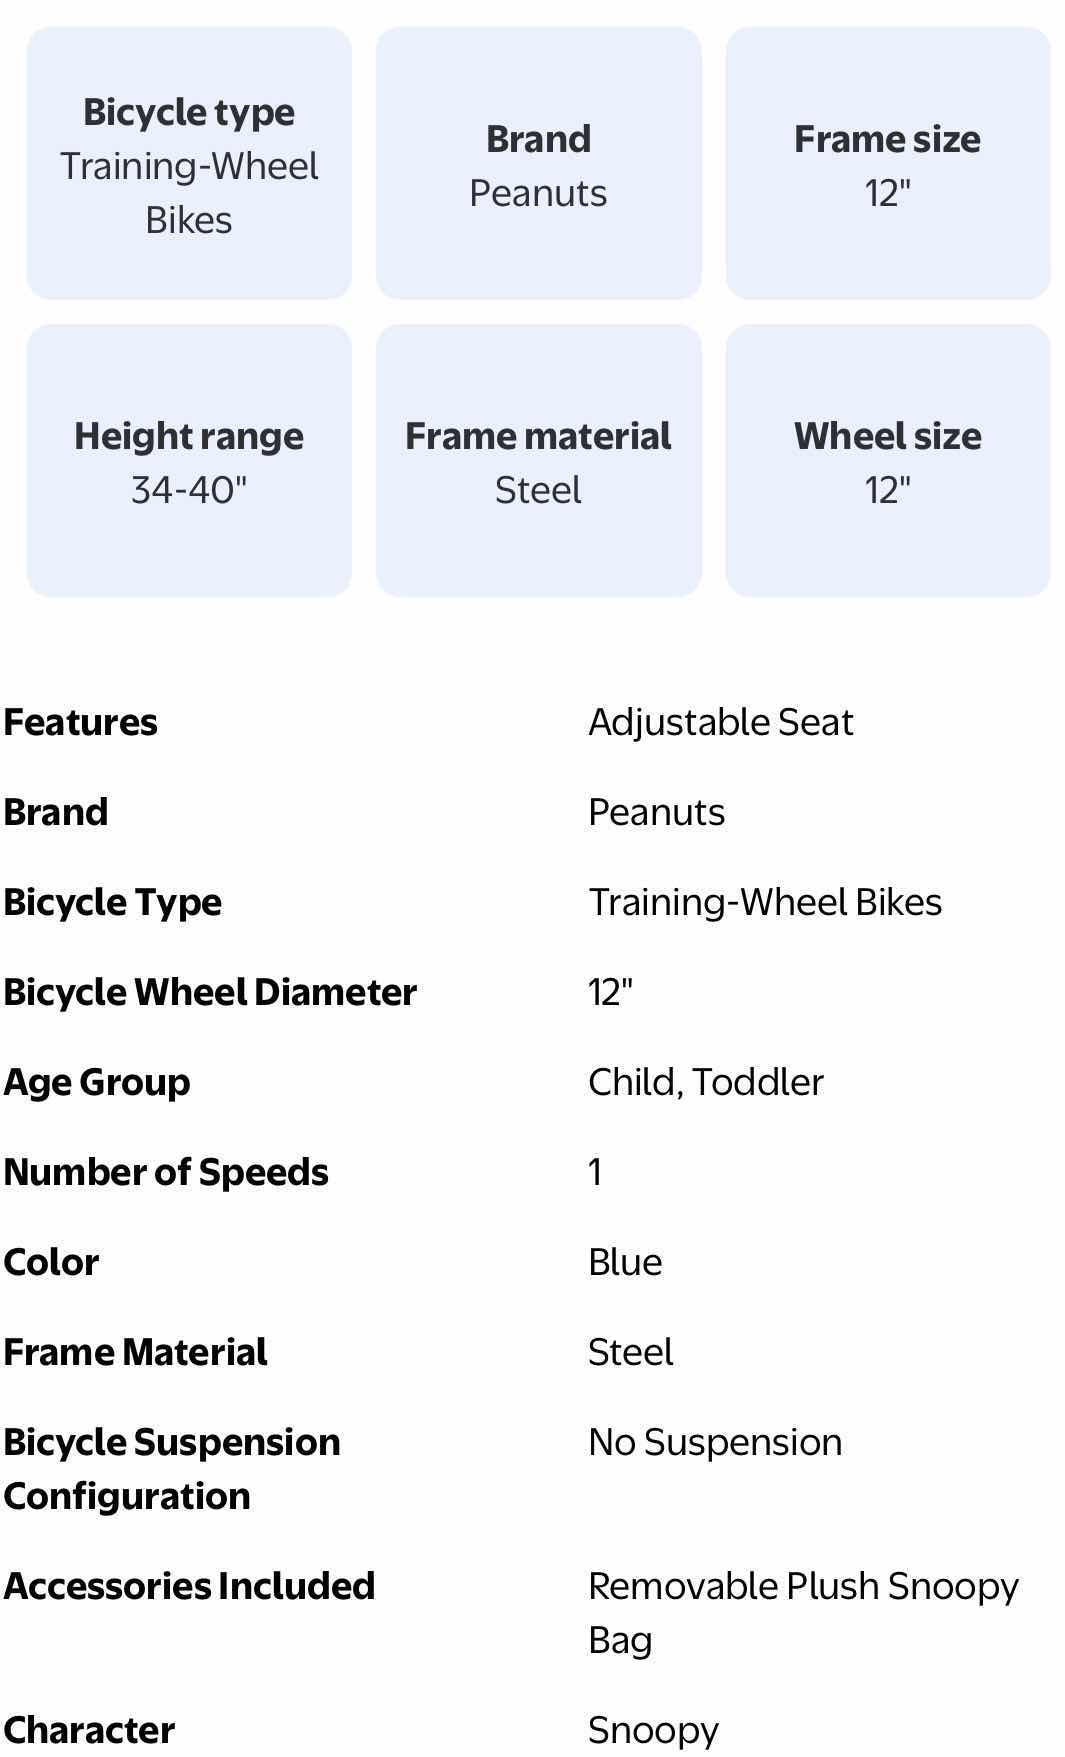
Task: Click the Frame Material label in the specifications list
Action: [x=135, y=1352]
